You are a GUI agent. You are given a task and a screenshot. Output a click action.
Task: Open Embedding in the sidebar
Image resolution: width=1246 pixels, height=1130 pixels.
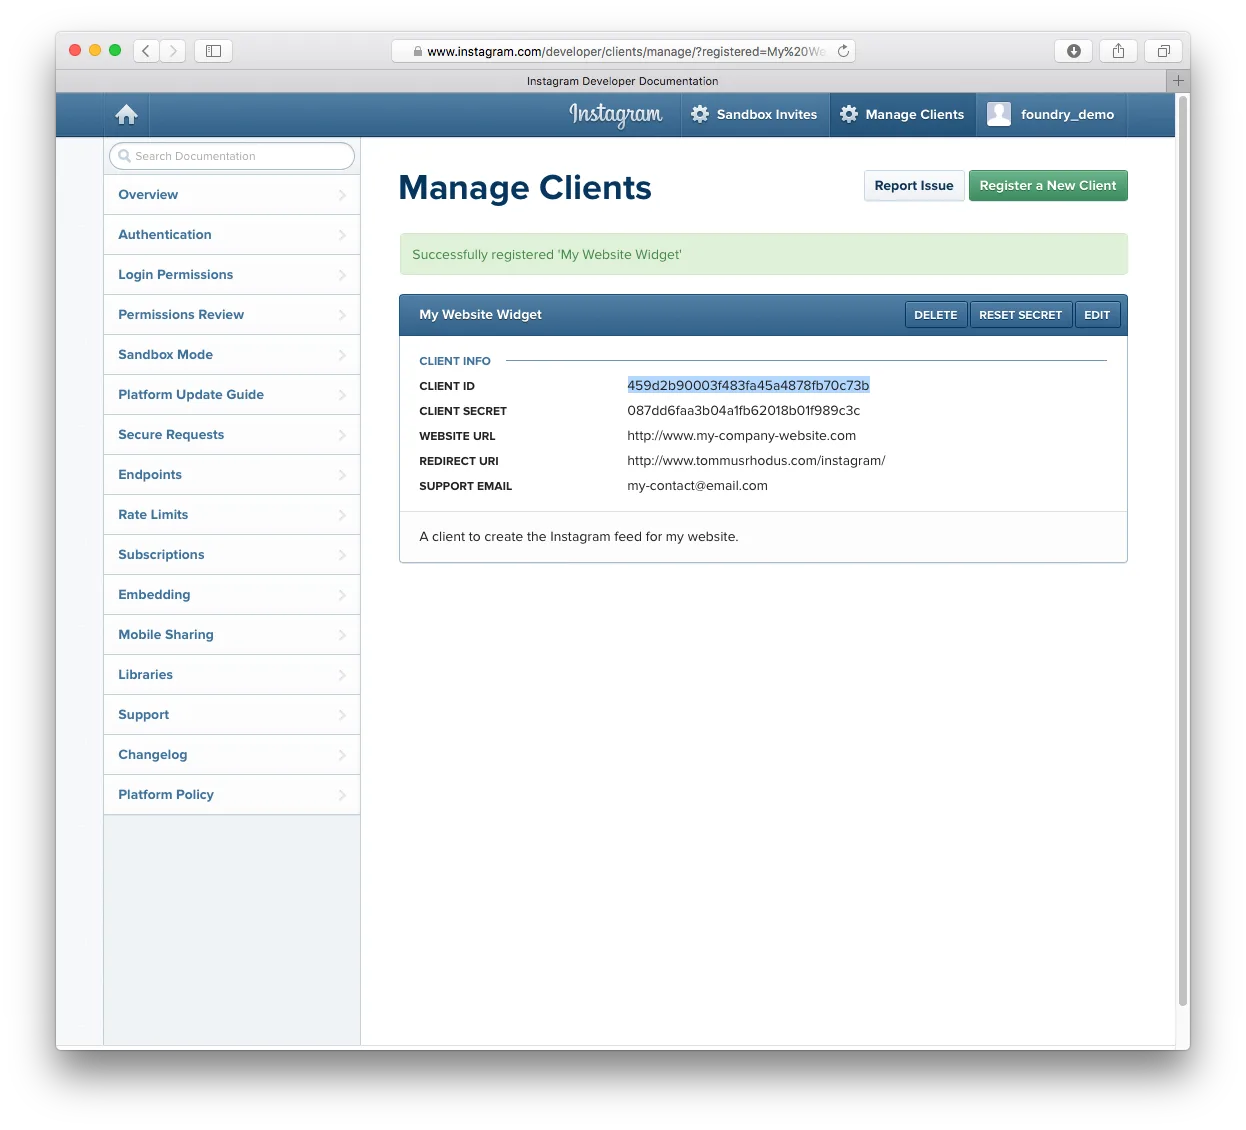click(x=232, y=595)
